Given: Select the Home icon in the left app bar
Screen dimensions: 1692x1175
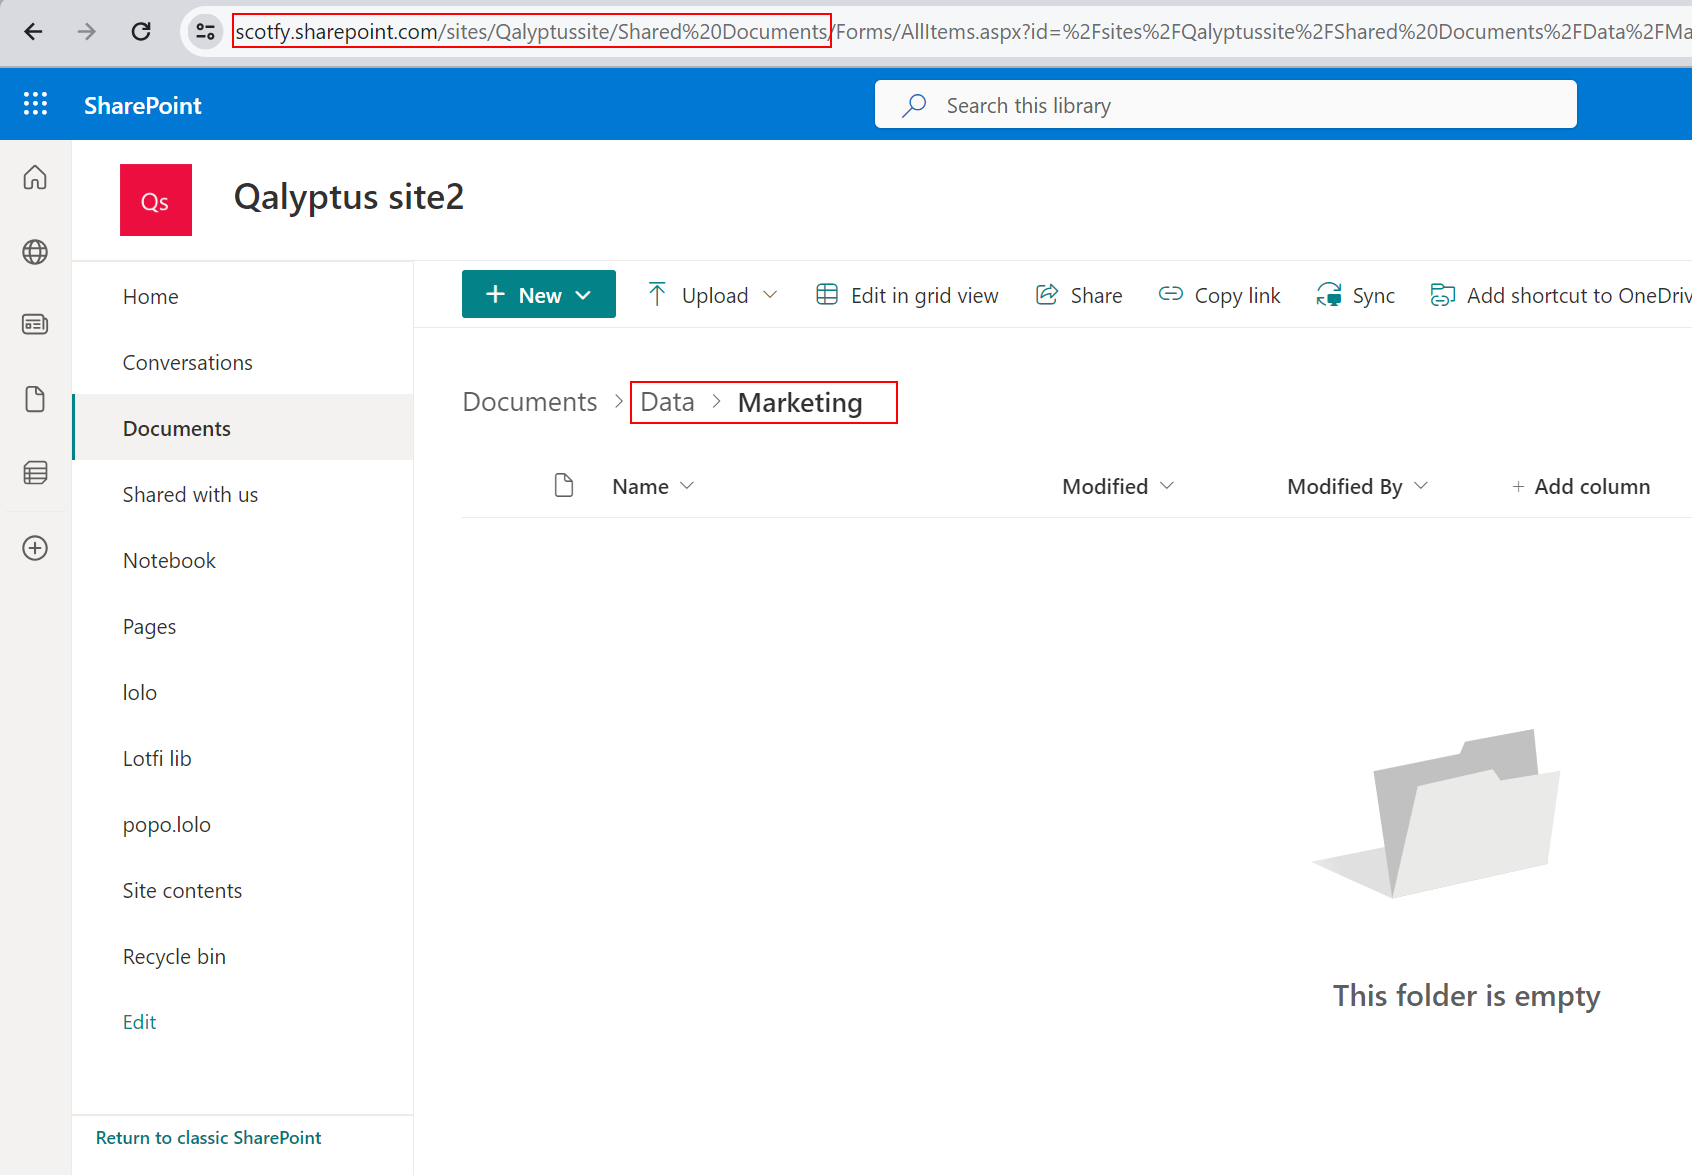Looking at the screenshot, I should [x=35, y=177].
